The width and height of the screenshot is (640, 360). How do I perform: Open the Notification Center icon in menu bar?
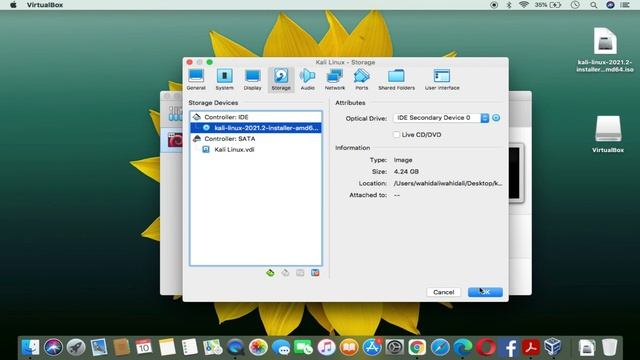click(625, 5)
